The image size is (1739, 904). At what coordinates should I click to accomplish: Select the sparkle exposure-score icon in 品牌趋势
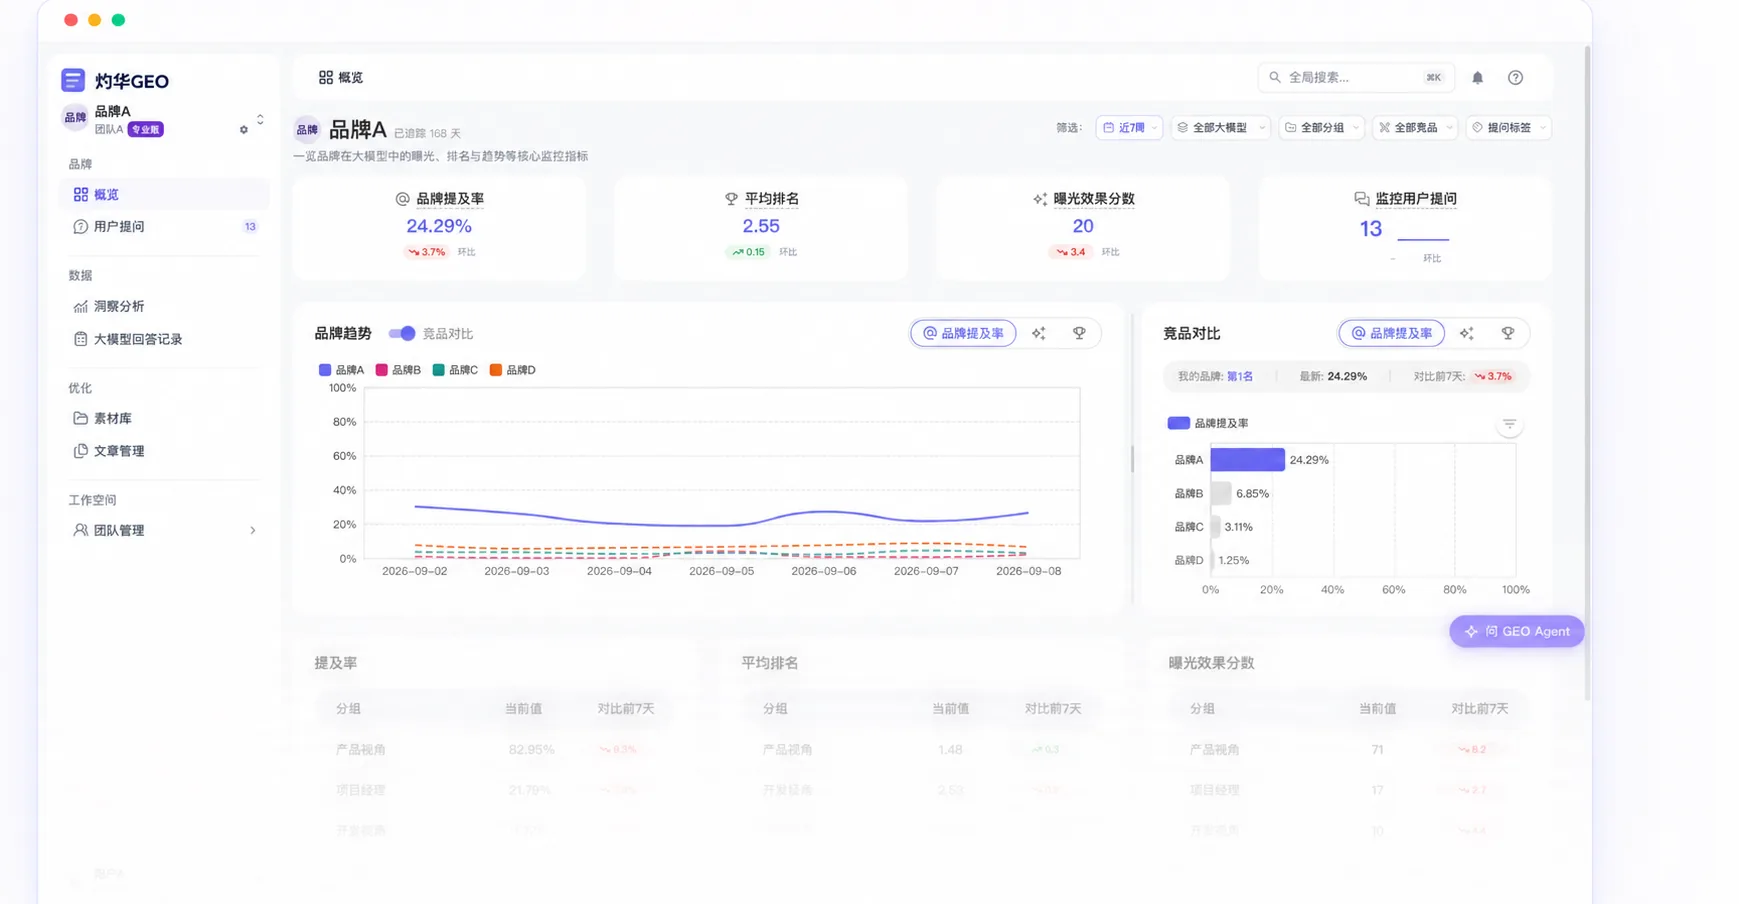coord(1039,334)
